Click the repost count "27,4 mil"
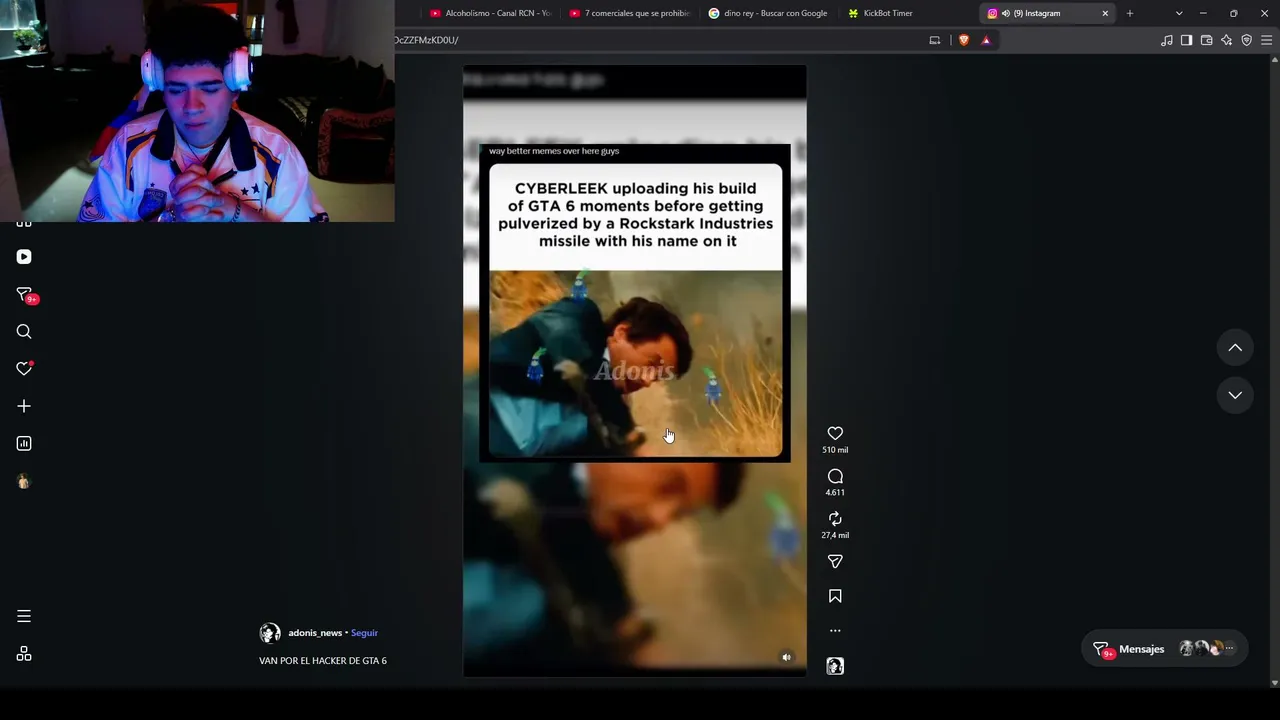 [x=835, y=535]
